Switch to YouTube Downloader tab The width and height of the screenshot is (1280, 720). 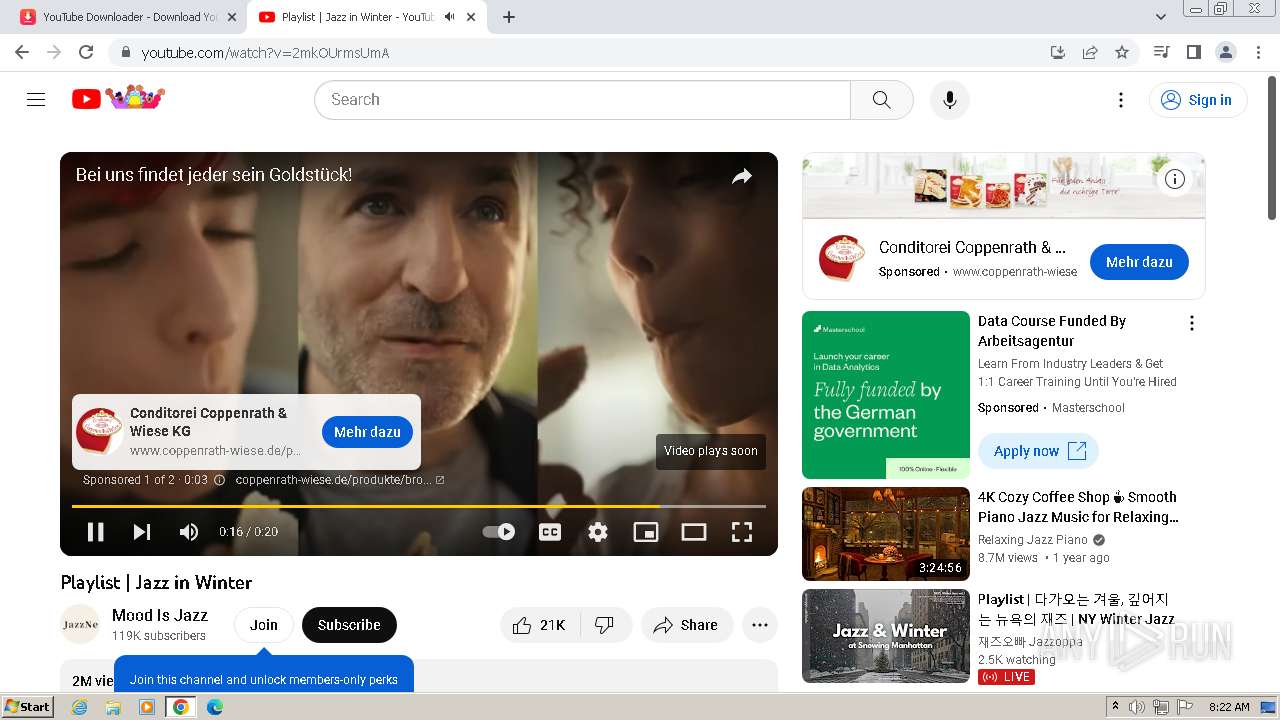click(128, 17)
